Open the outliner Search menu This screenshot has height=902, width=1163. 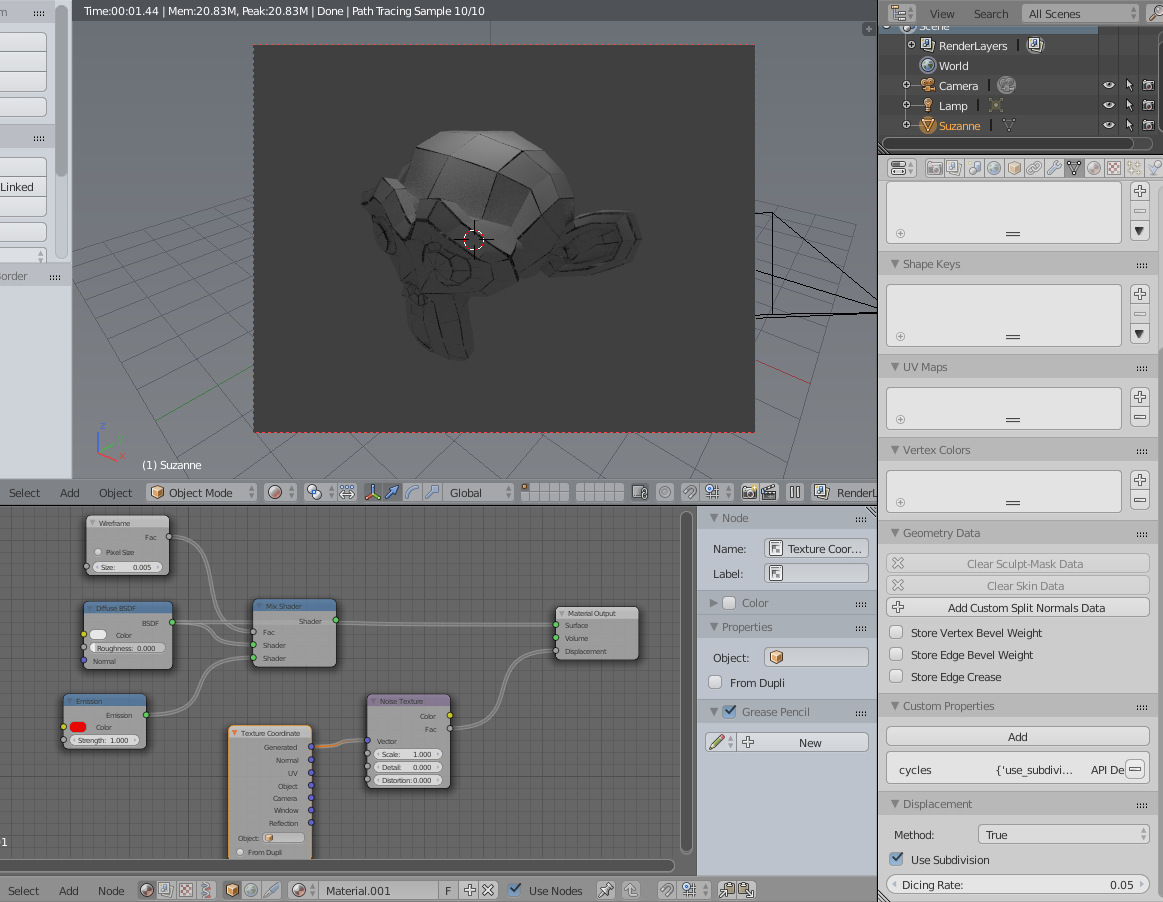pos(991,13)
